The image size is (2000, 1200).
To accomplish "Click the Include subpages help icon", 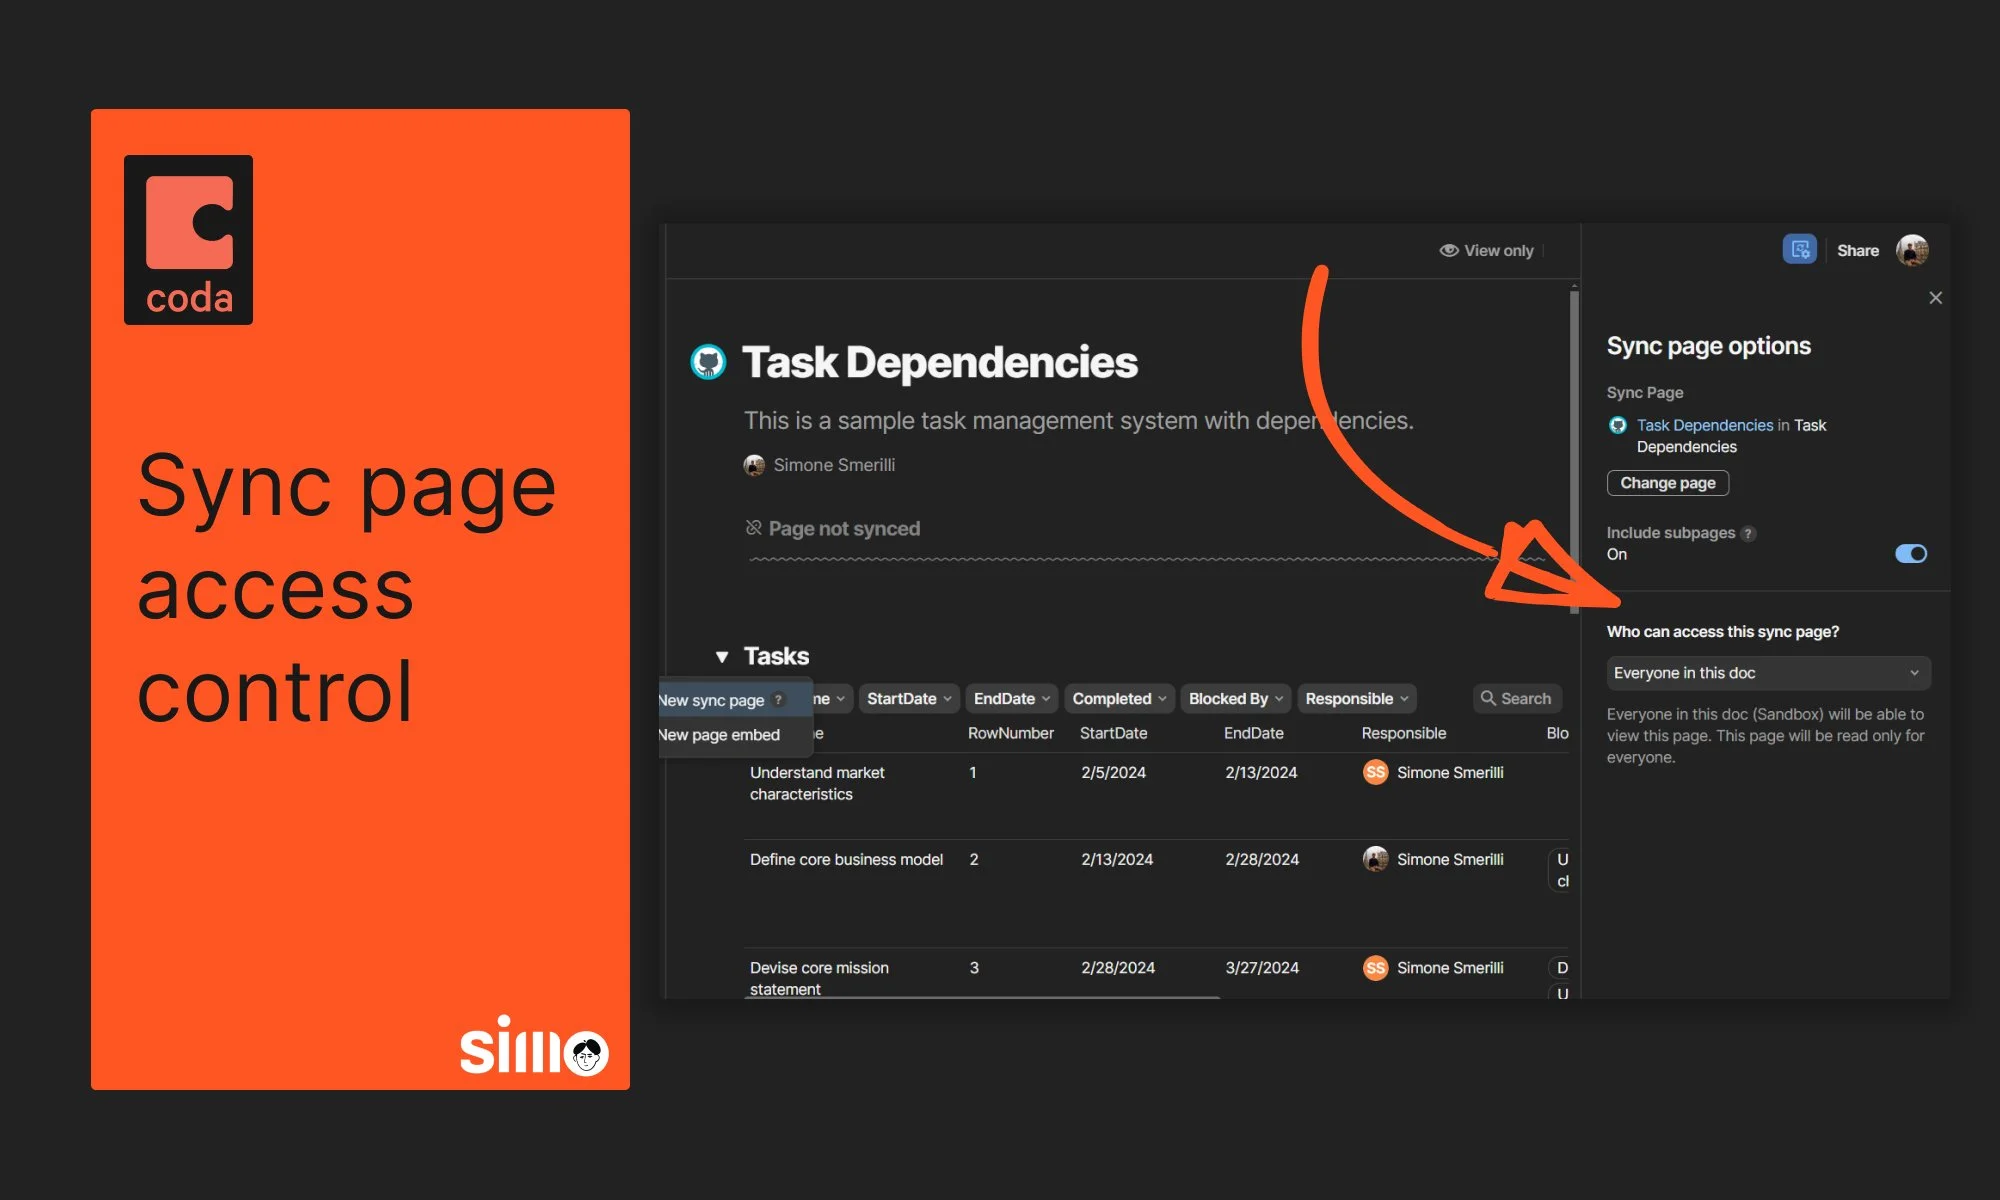I will [1748, 533].
